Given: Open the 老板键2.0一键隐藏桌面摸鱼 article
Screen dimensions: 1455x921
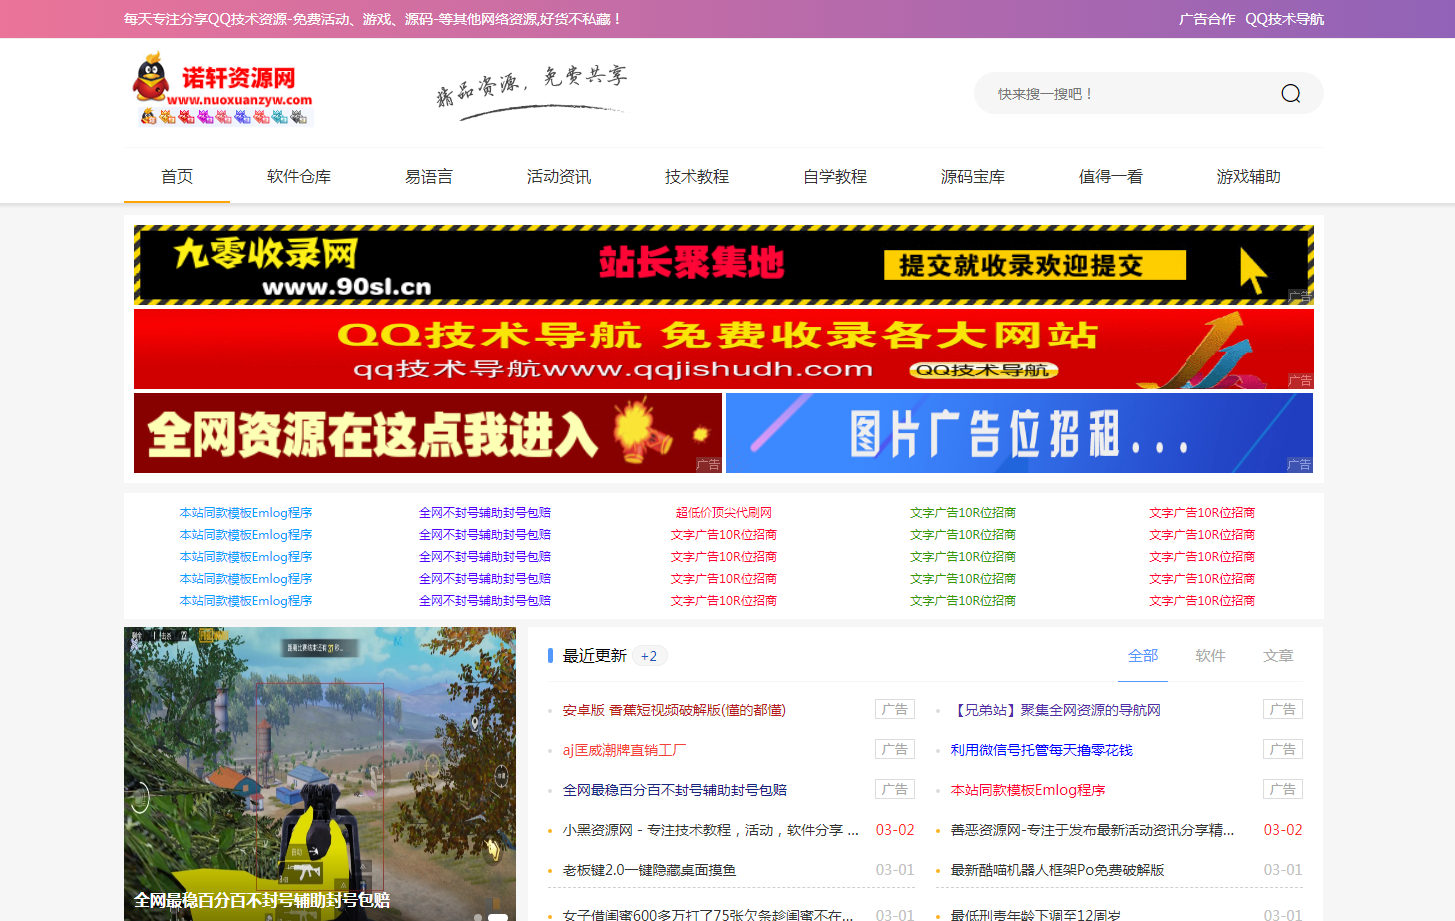Looking at the screenshot, I should tap(649, 870).
